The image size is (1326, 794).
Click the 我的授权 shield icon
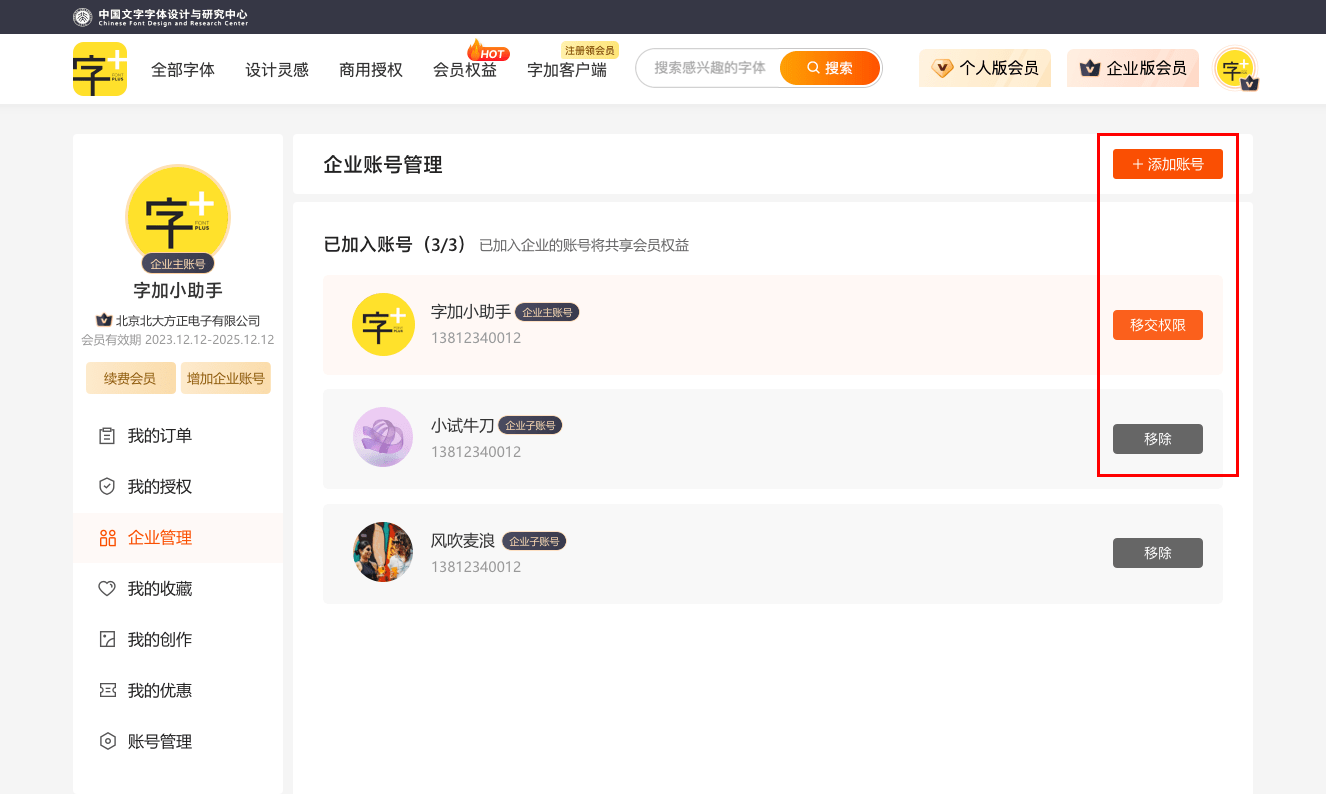[107, 487]
